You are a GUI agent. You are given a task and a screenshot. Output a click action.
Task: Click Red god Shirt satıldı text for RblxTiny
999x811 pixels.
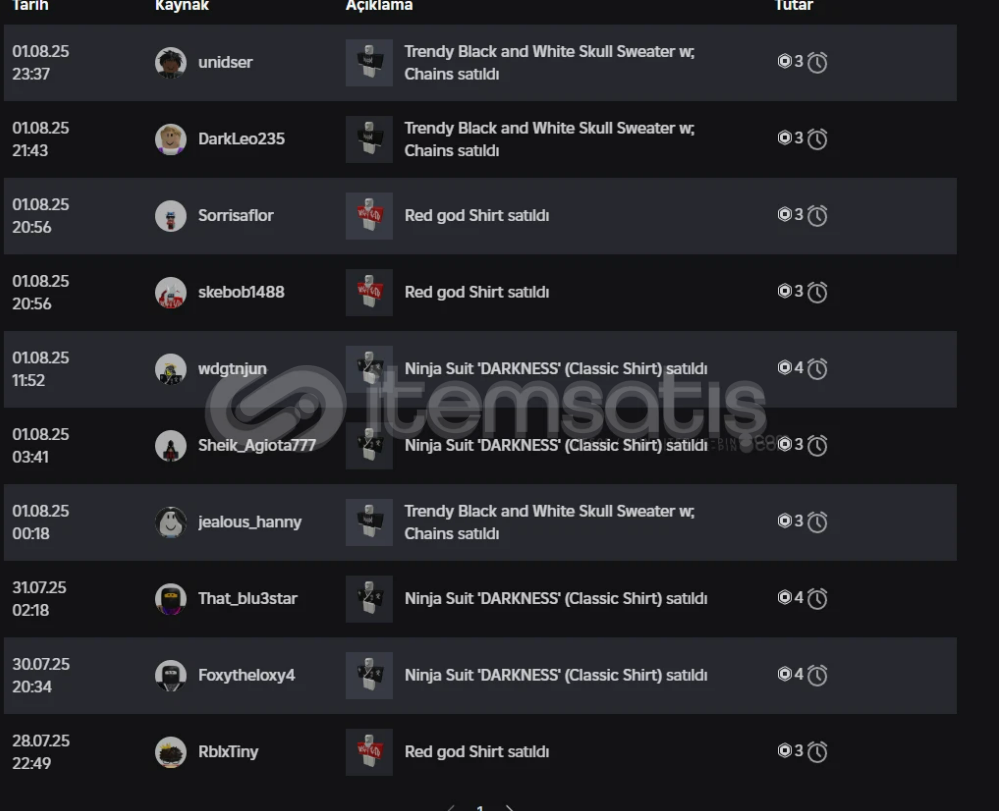pos(477,752)
